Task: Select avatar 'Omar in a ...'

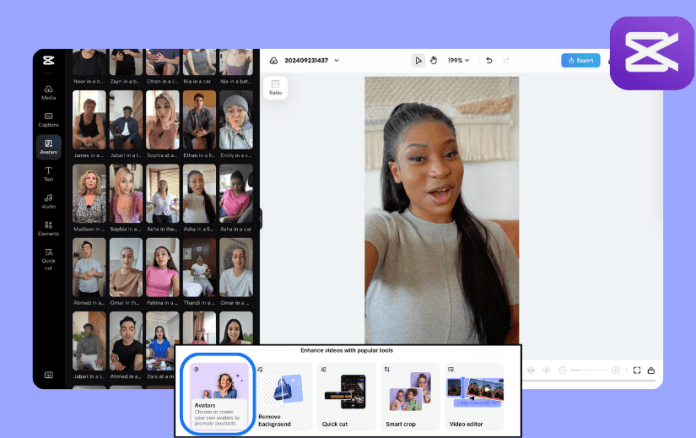Action: [236, 271]
